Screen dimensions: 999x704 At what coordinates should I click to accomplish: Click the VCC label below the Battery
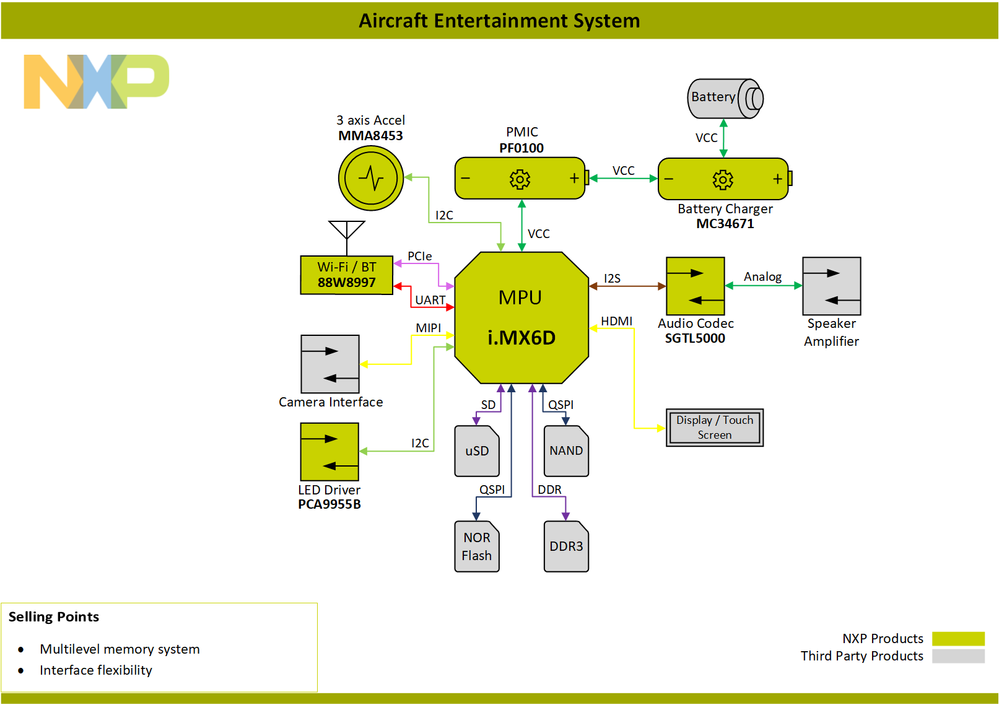(x=706, y=138)
